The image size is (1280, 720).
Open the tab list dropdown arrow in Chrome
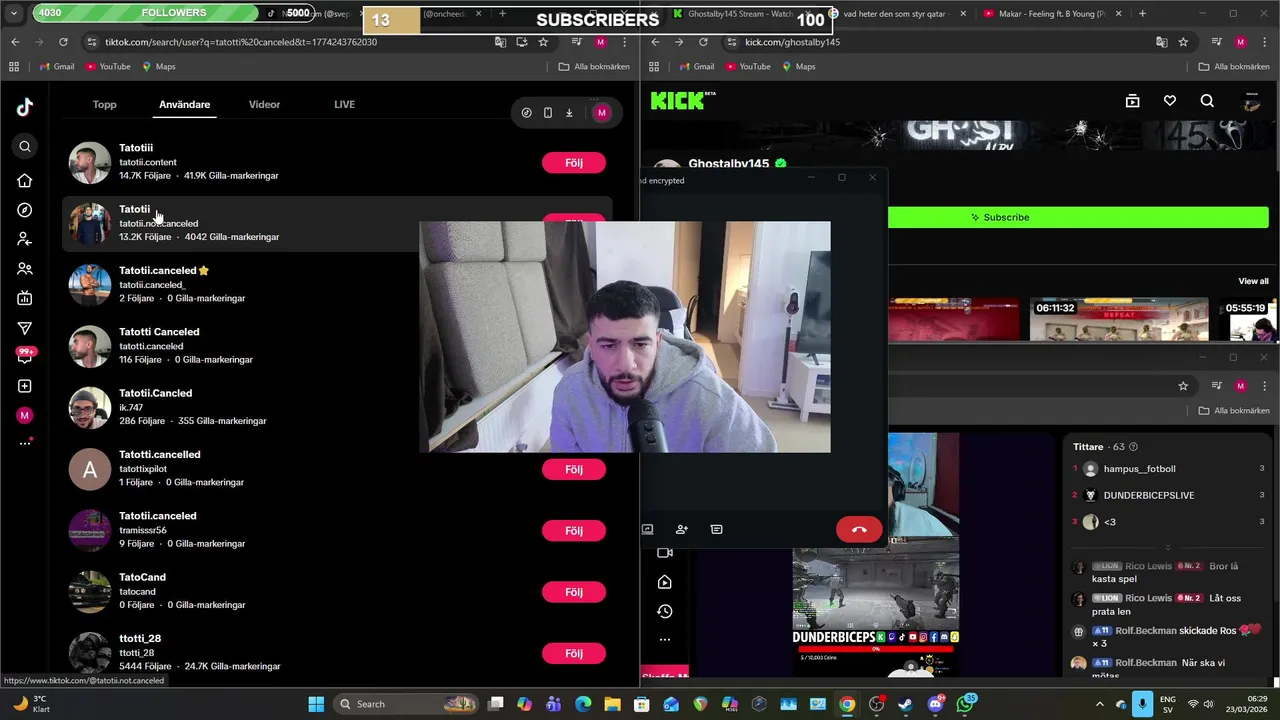[x=14, y=13]
